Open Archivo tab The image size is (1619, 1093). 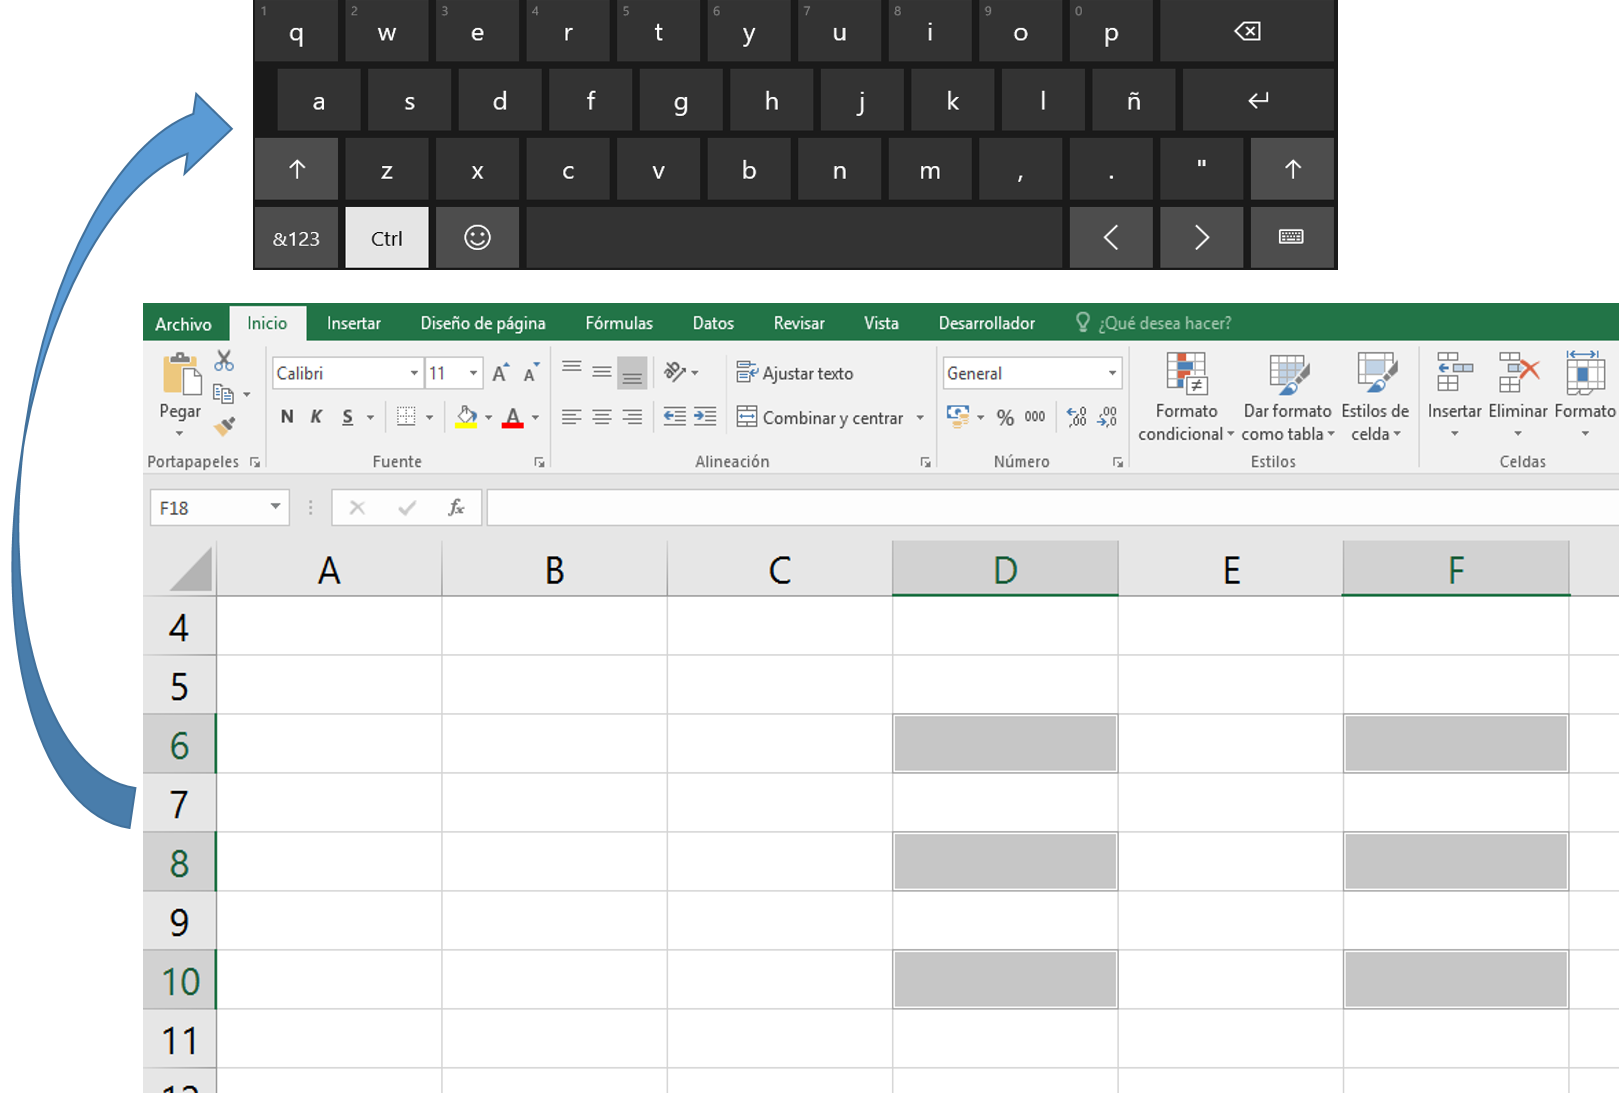pyautogui.click(x=183, y=324)
